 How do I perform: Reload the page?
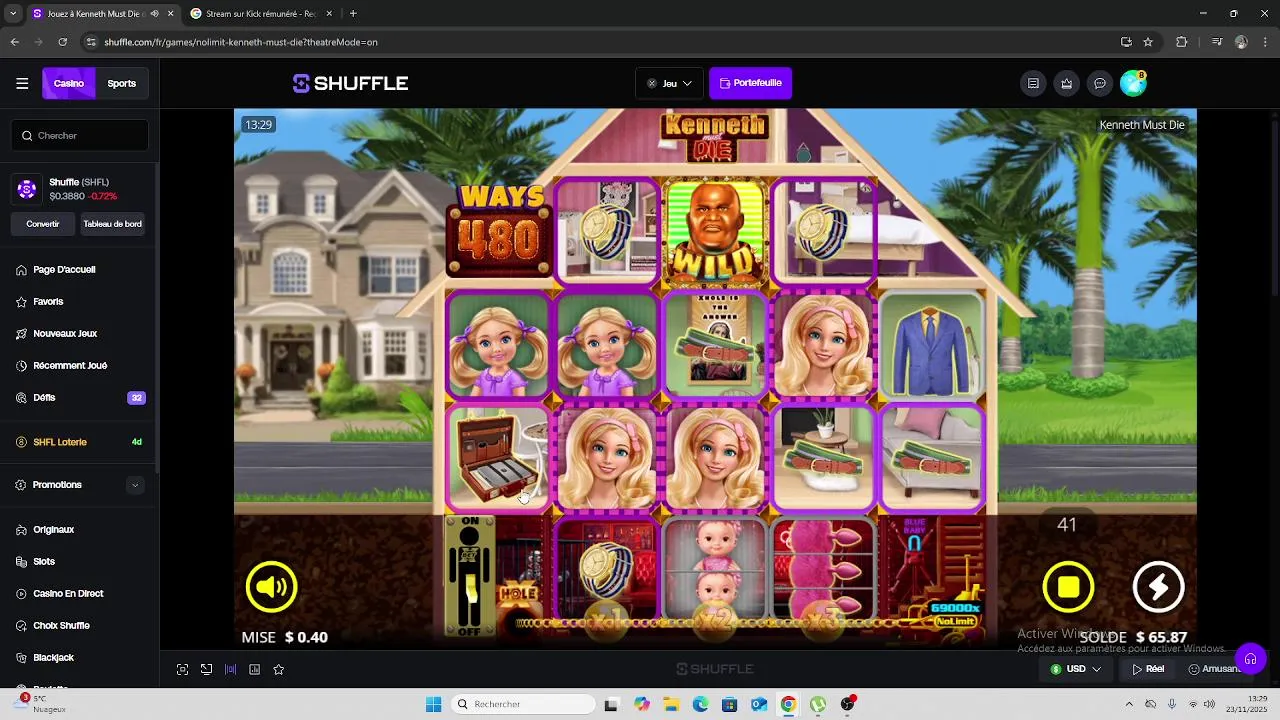pos(62,42)
